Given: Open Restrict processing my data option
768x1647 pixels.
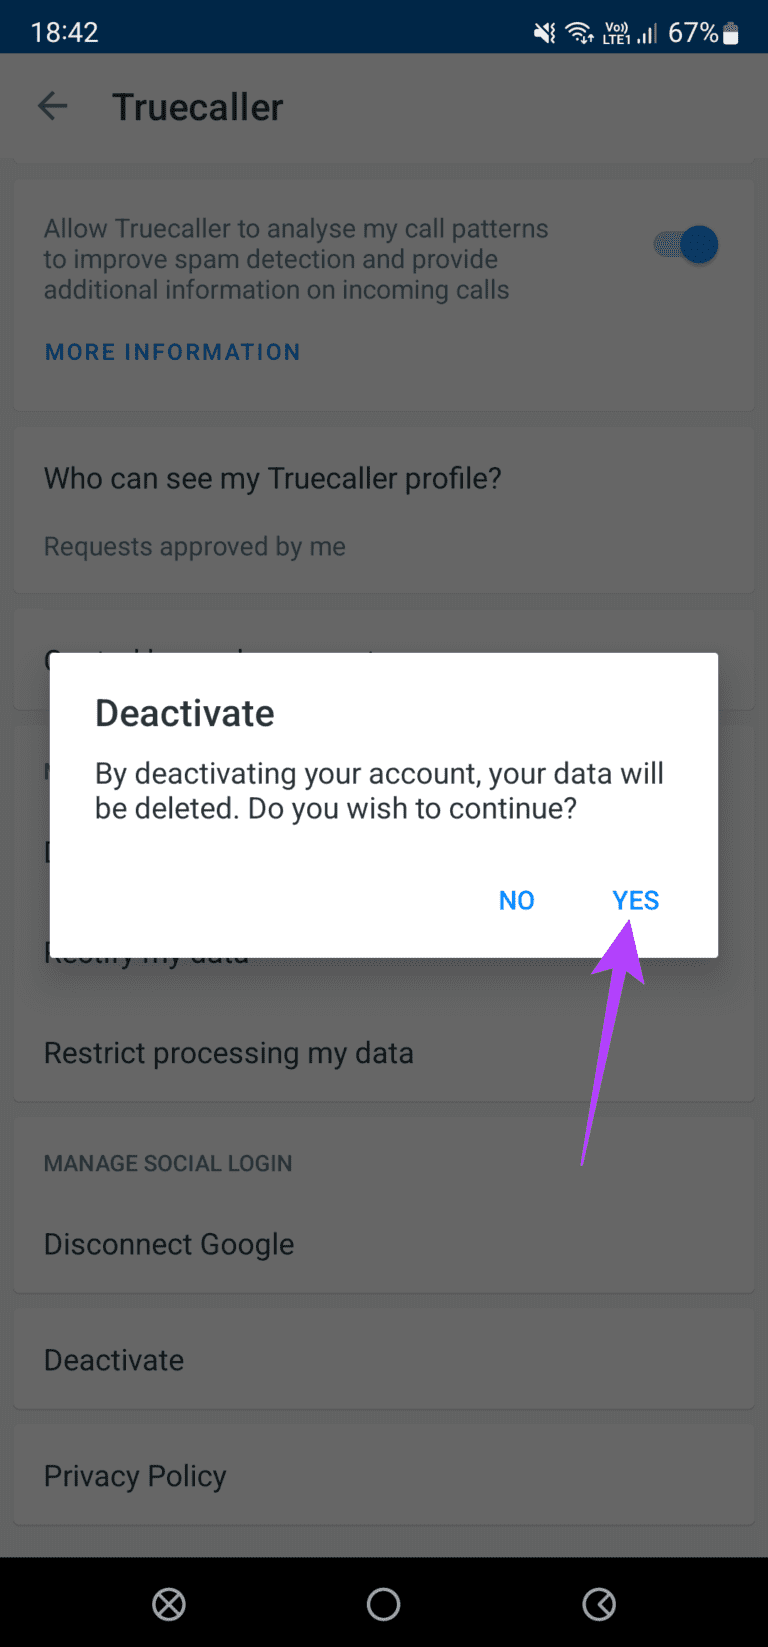Looking at the screenshot, I should [228, 1052].
